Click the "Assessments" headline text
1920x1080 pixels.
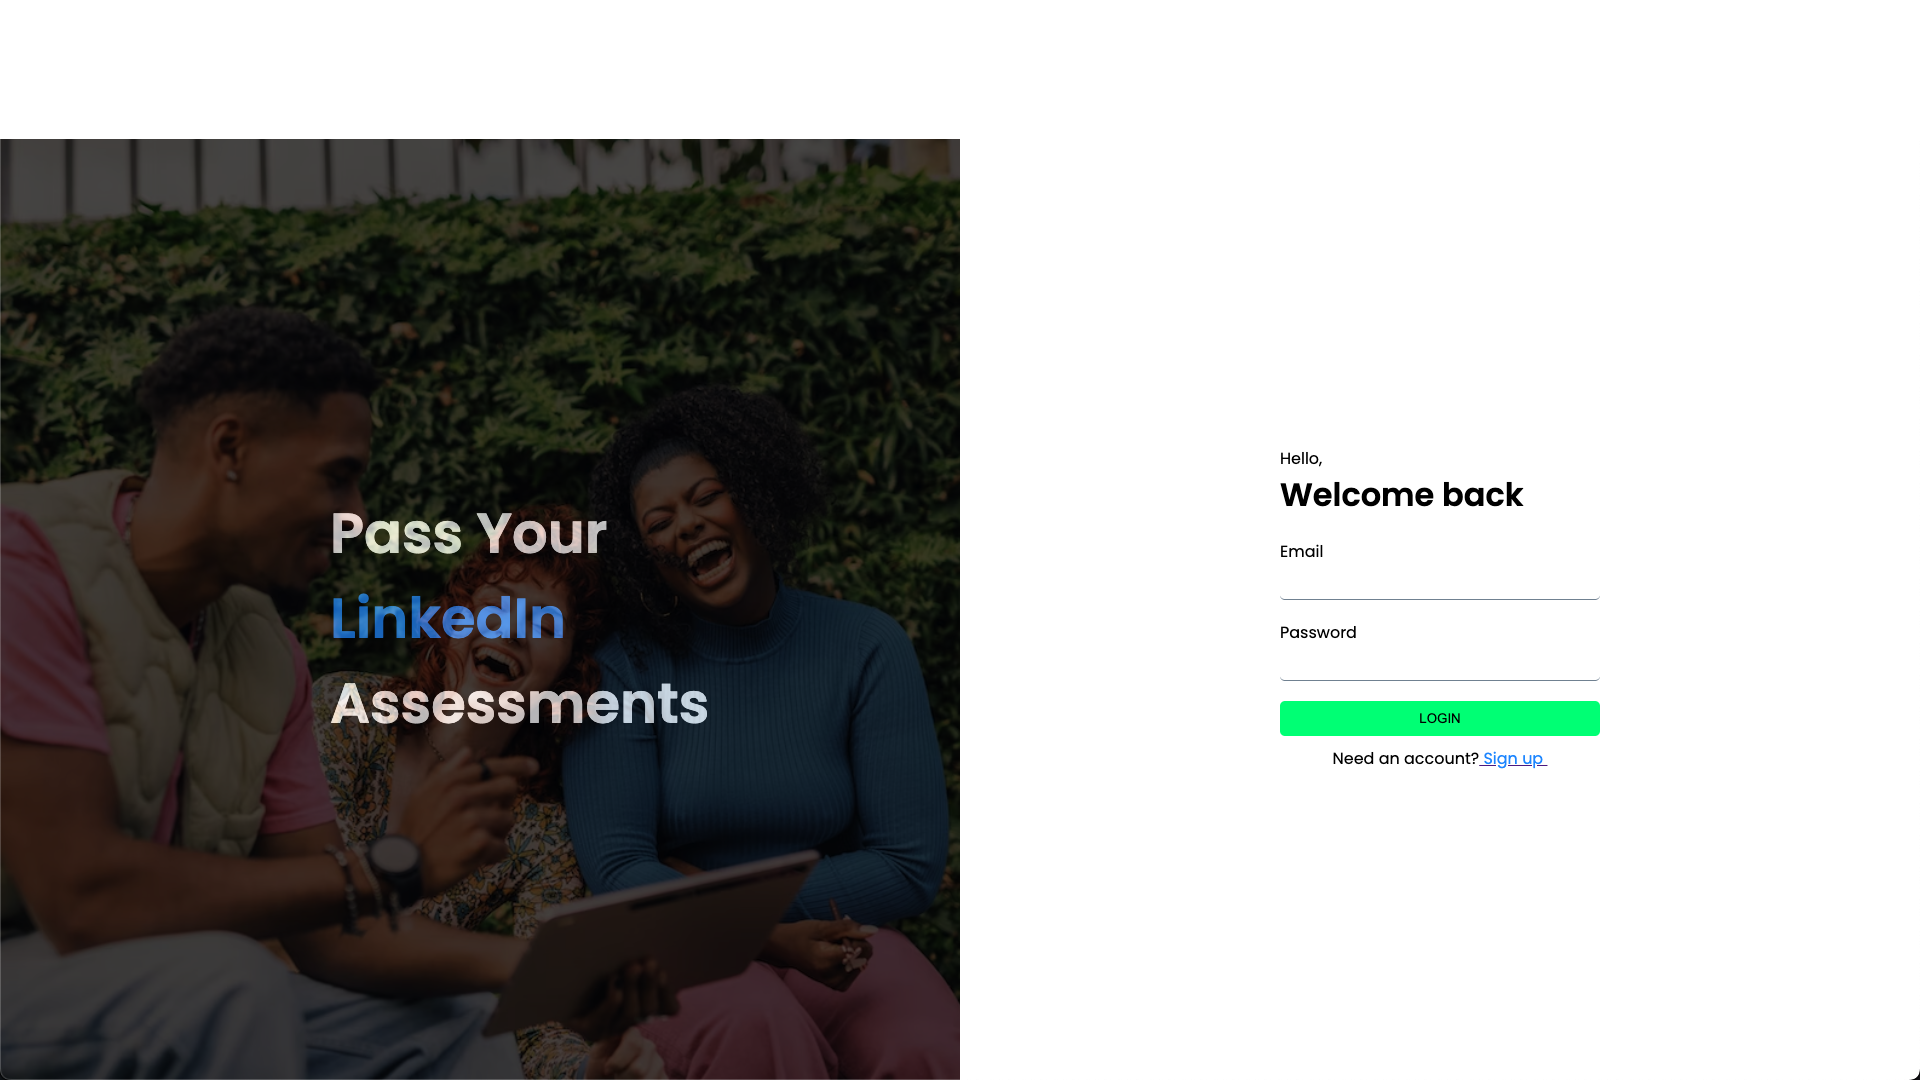[x=519, y=703]
